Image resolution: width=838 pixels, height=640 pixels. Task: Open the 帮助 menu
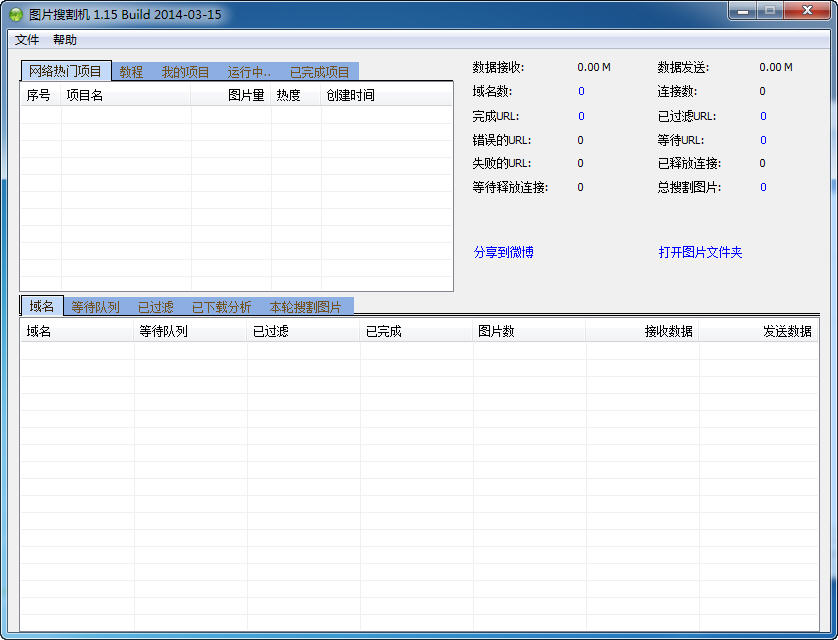point(65,40)
